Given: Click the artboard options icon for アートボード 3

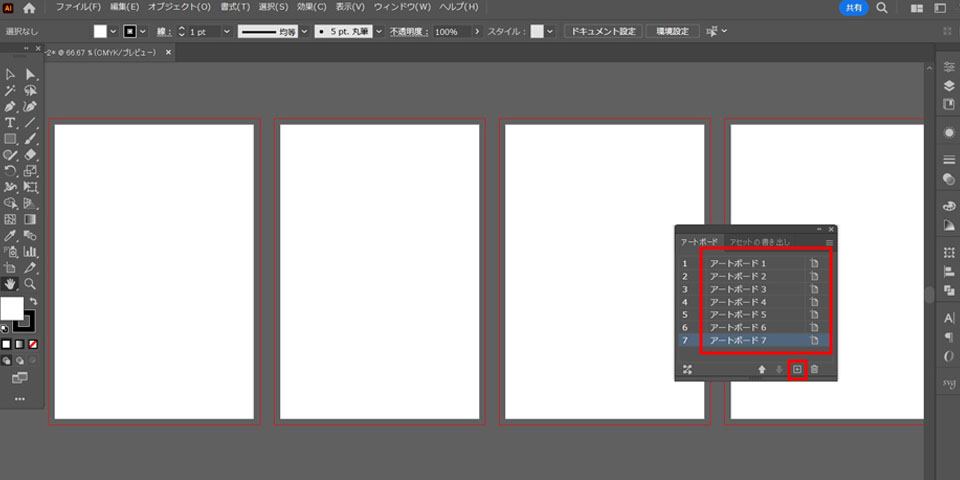Looking at the screenshot, I should click(x=814, y=289).
